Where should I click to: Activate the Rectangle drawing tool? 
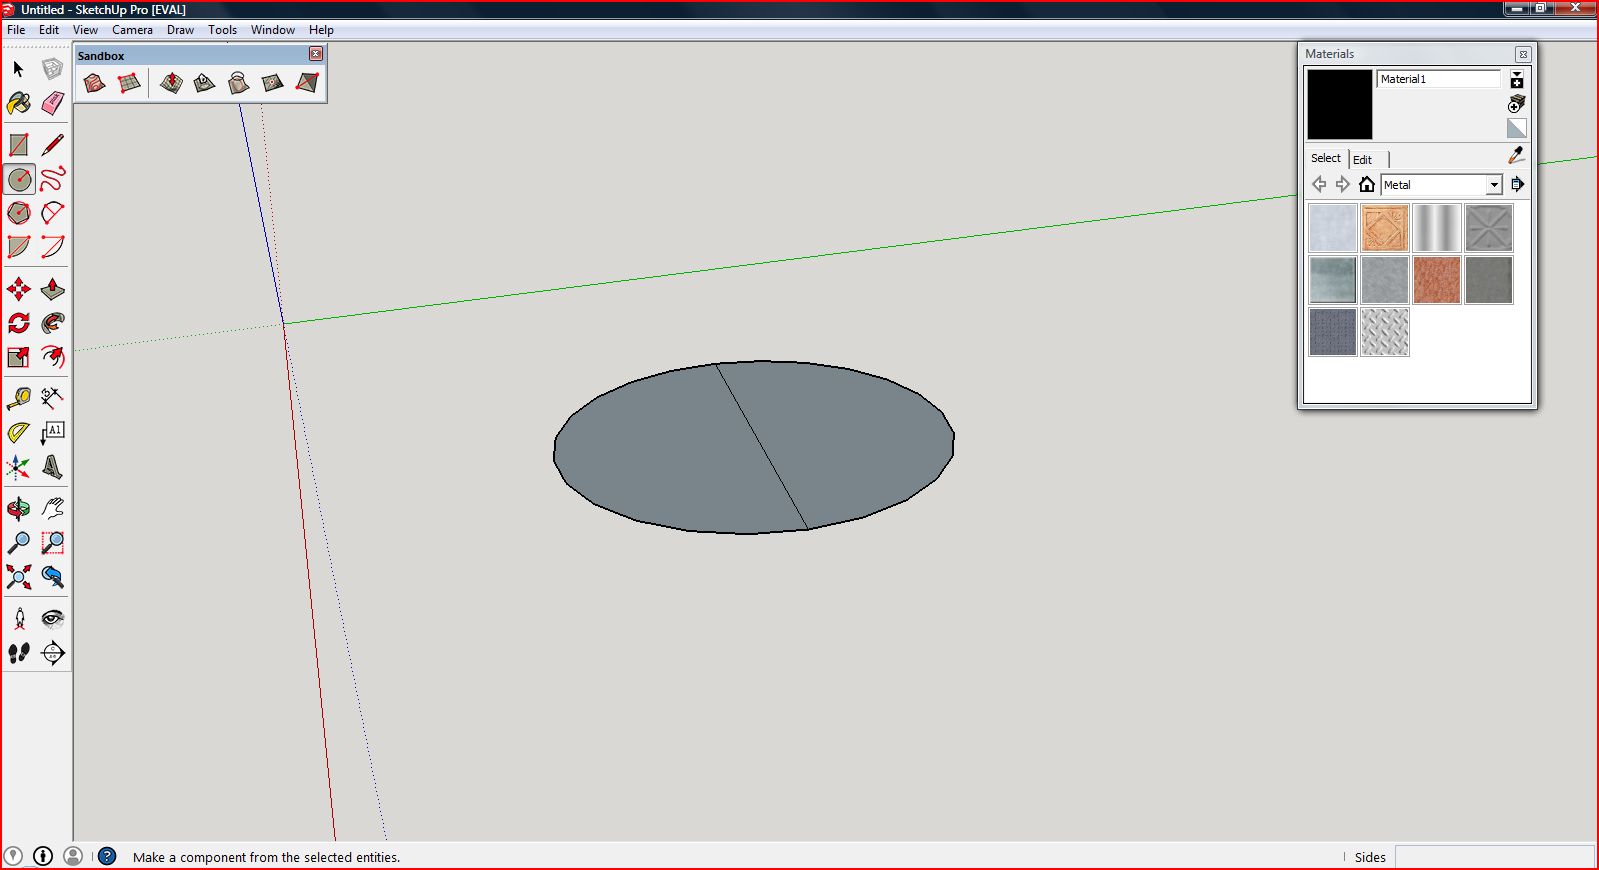point(18,145)
